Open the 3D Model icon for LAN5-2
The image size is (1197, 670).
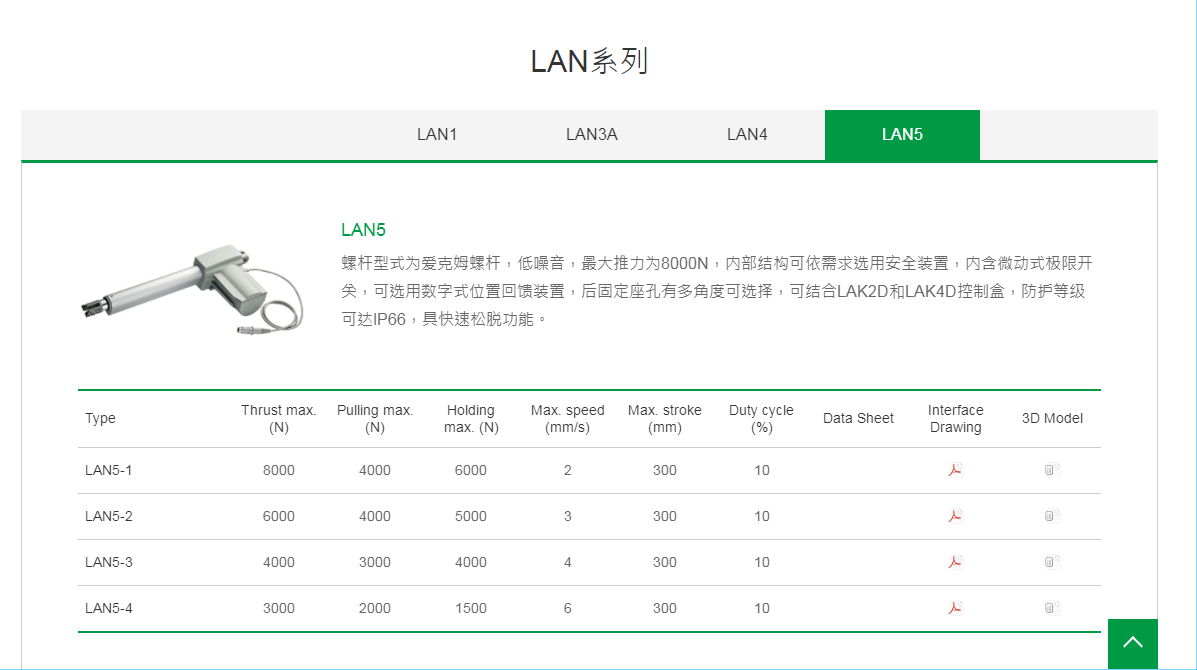1051,516
